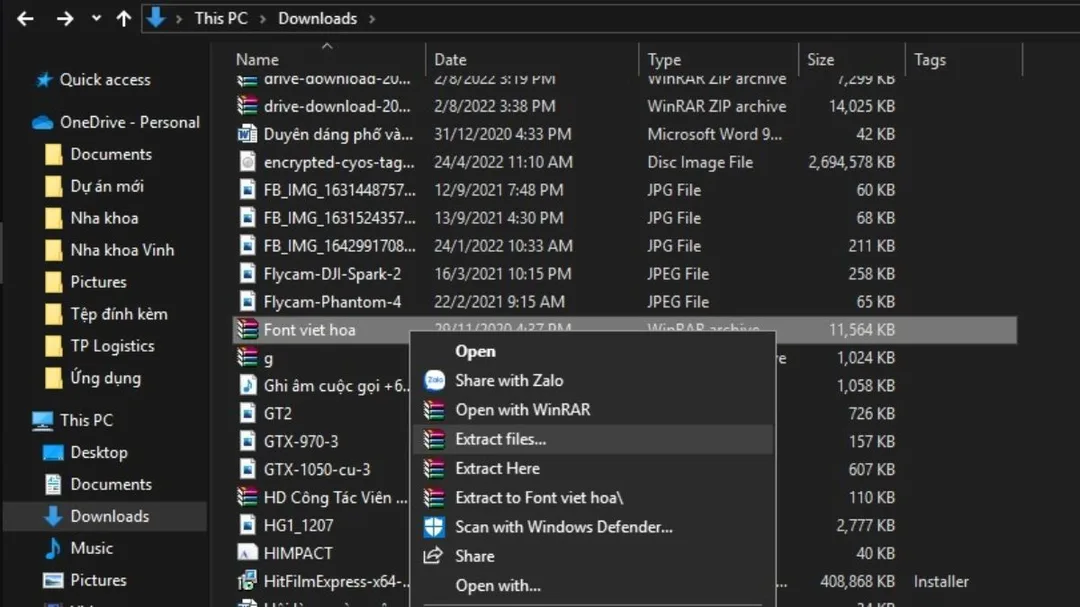Click the disc image icon of encrypted-cyos-tag
The width and height of the screenshot is (1080, 607).
[245, 162]
